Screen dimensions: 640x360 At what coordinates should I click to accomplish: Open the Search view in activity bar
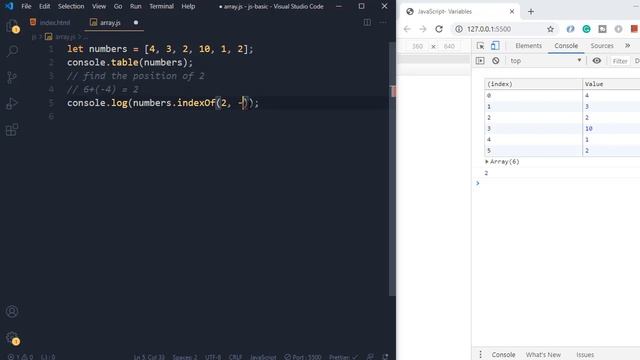click(x=12, y=51)
